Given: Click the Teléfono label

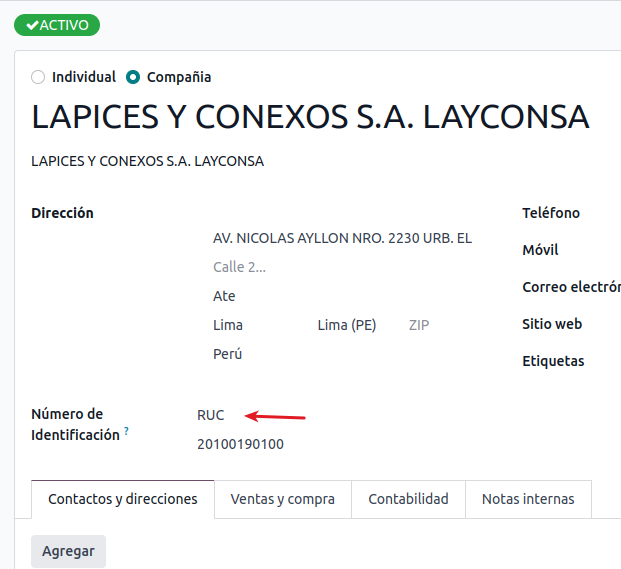Looking at the screenshot, I should pos(551,213).
